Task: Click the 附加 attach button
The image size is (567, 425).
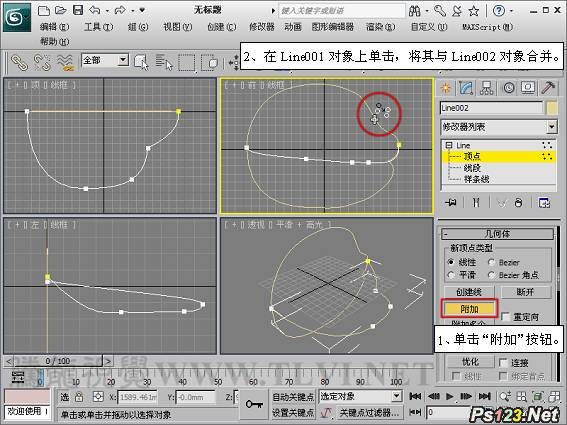Action: click(x=469, y=309)
